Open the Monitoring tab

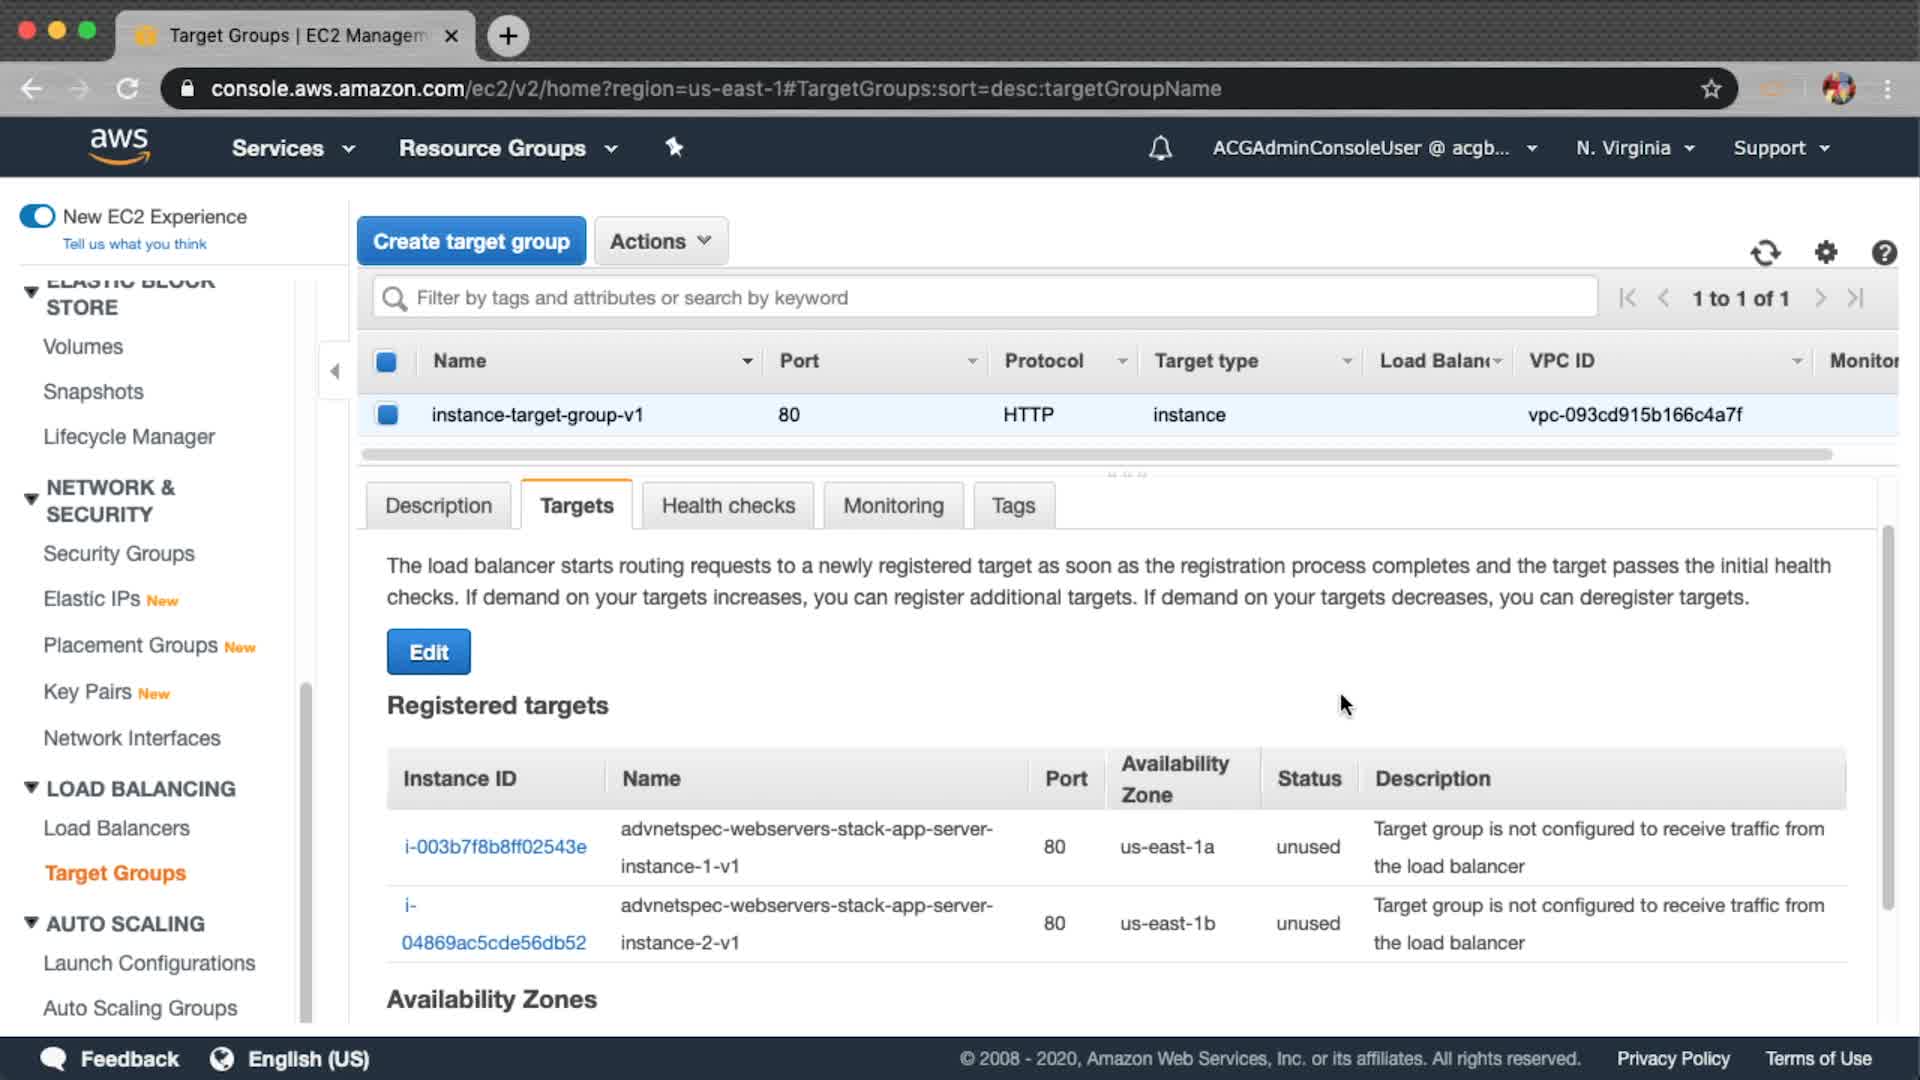(x=892, y=506)
